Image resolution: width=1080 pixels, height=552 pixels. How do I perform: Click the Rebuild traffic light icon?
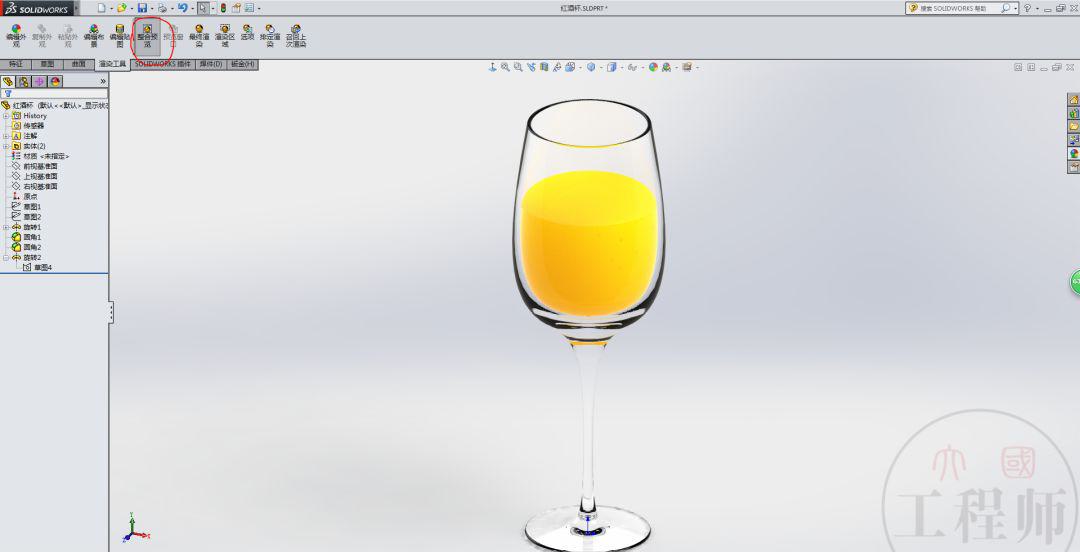pyautogui.click(x=223, y=8)
